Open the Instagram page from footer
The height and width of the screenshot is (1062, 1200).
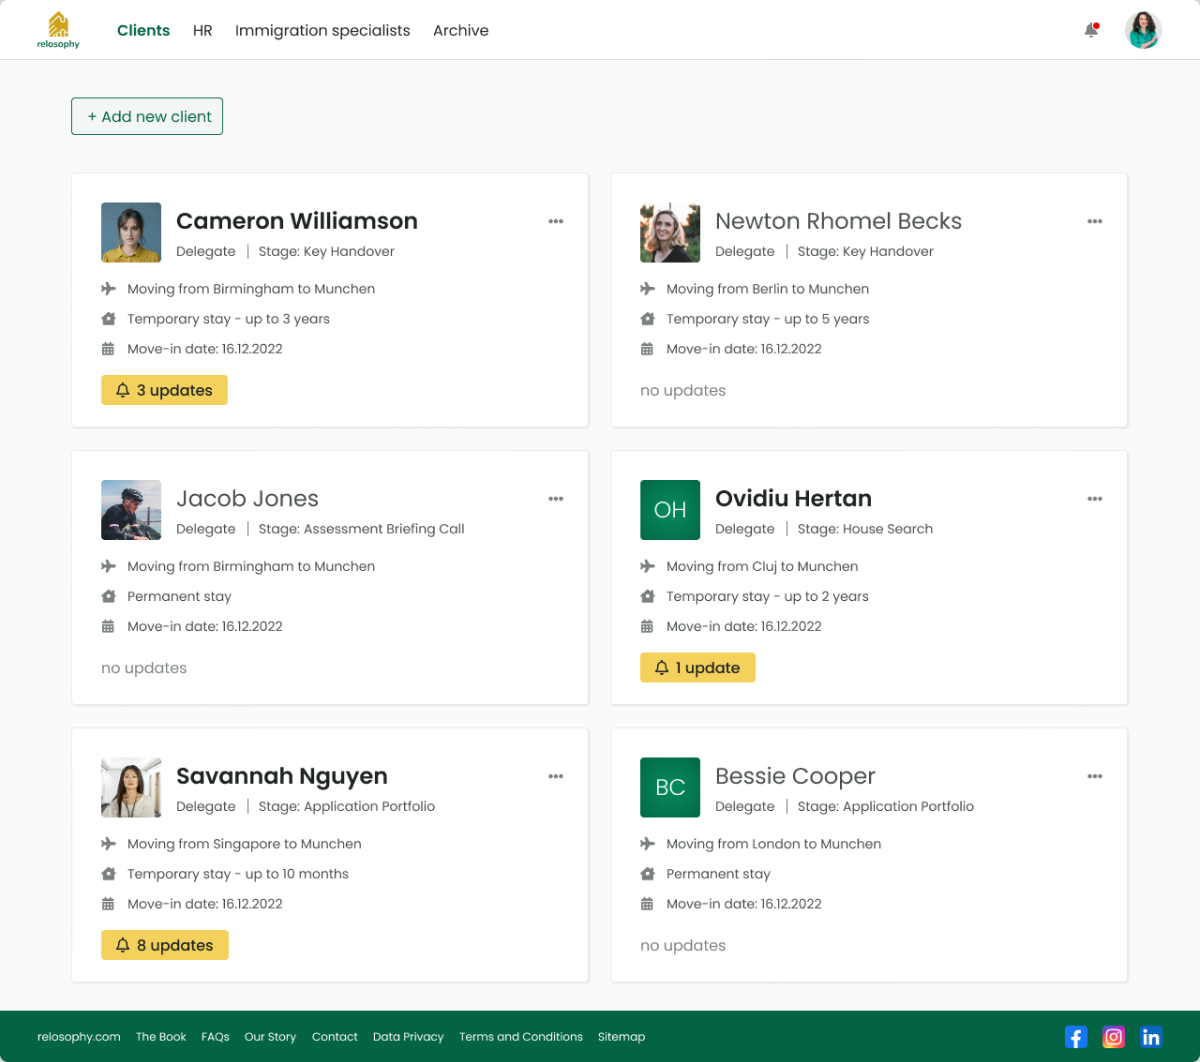1113,1037
